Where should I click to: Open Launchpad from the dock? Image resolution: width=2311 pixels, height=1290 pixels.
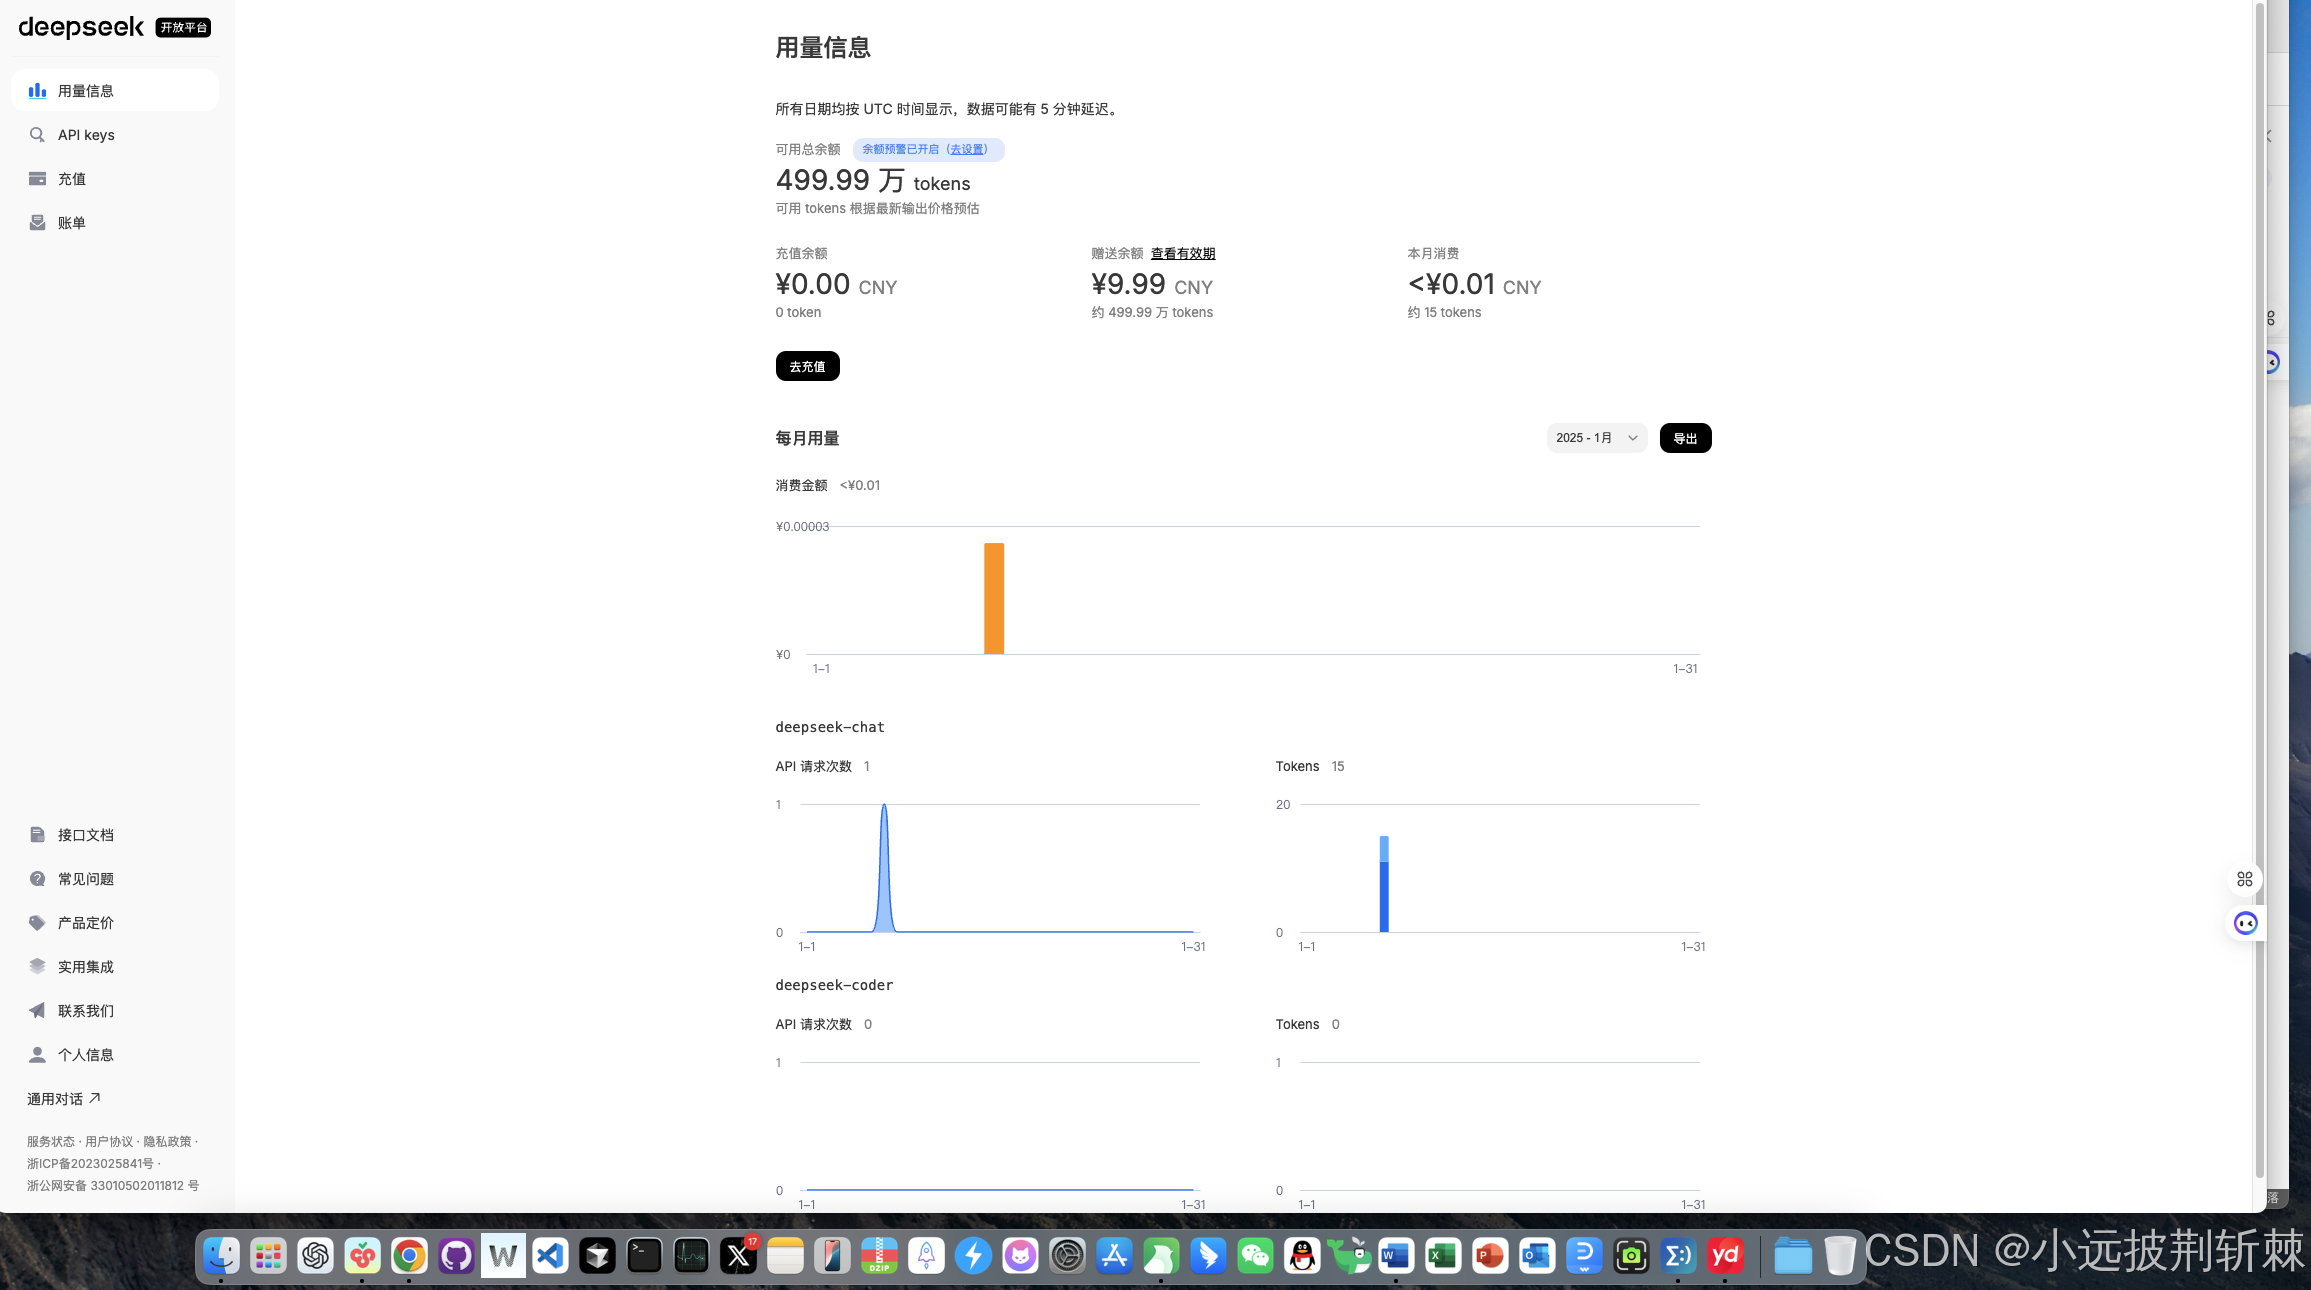(x=268, y=1256)
